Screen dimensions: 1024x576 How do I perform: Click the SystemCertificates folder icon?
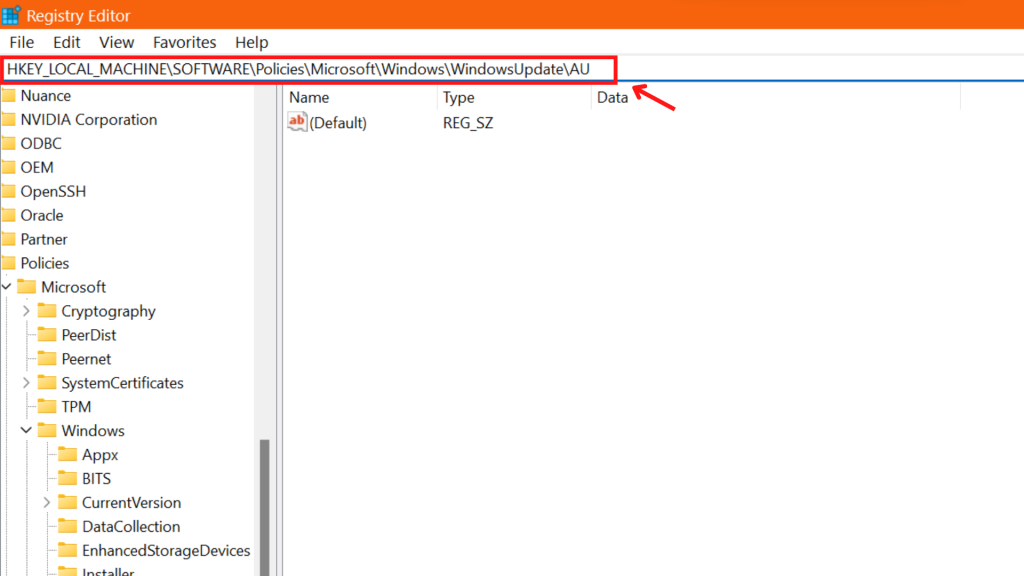[47, 383]
